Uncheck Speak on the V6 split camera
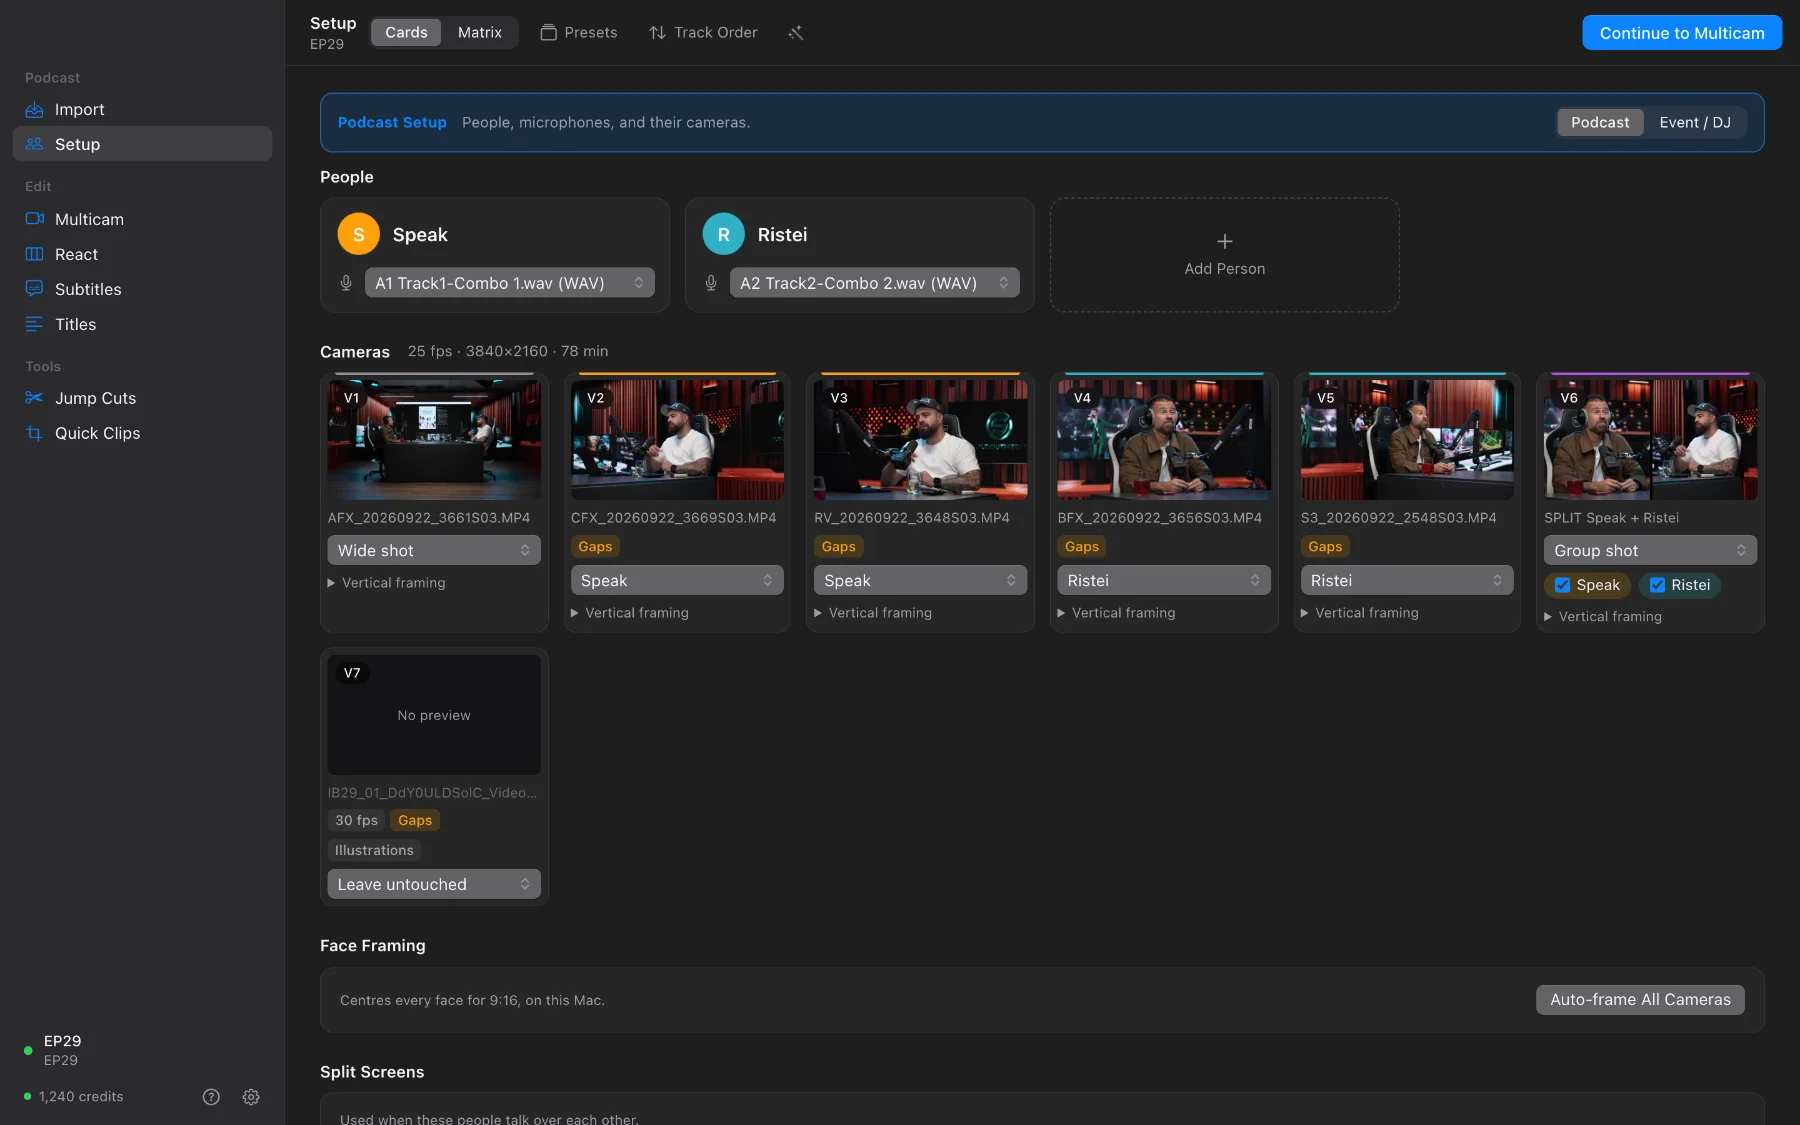This screenshot has width=1800, height=1125. click(1562, 585)
